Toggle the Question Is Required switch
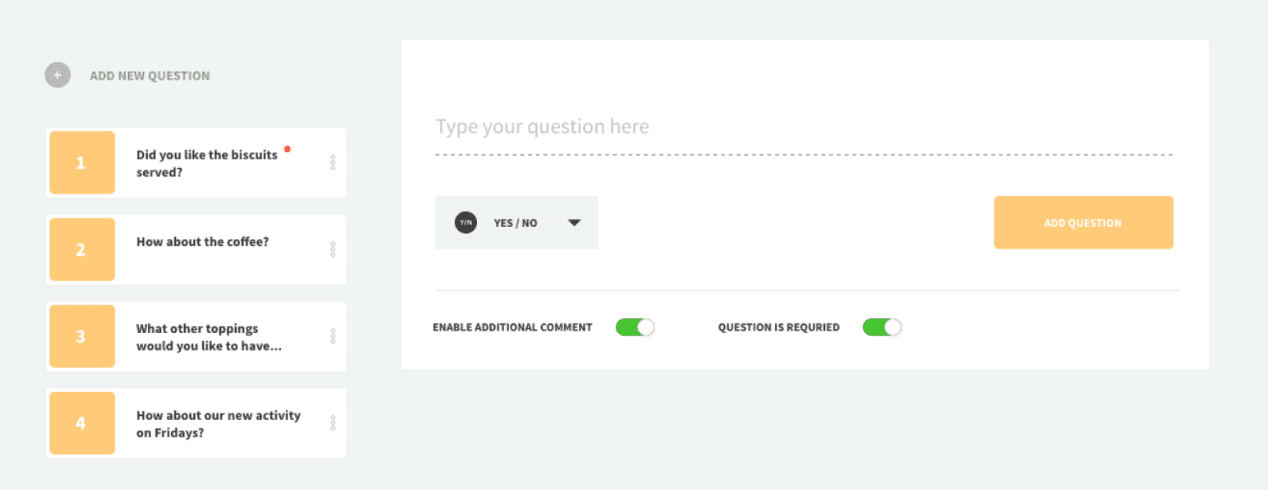The image size is (1268, 490). [882, 327]
